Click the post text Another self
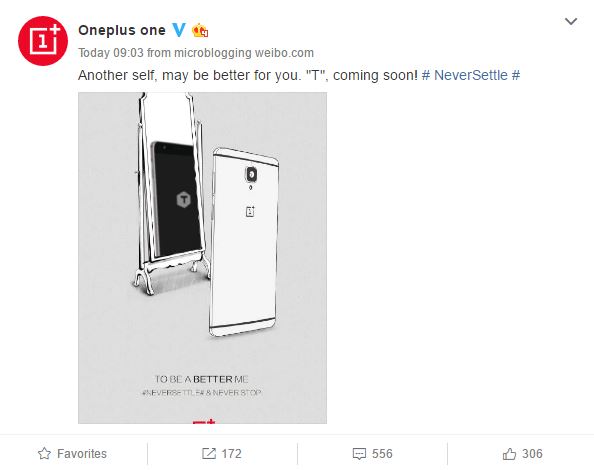 point(117,75)
